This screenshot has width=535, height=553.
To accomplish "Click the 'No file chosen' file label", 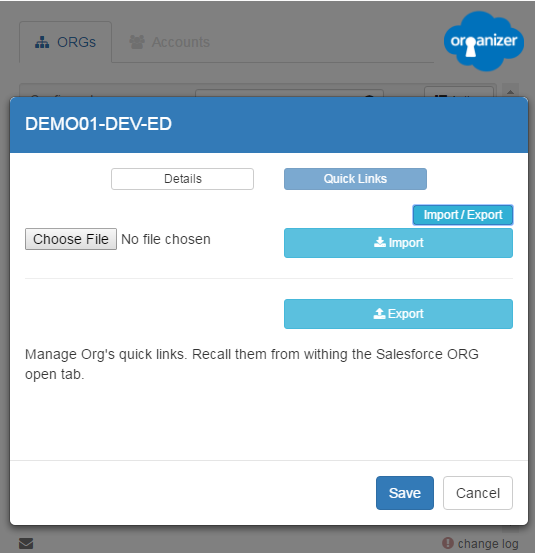I will pyautogui.click(x=166, y=239).
